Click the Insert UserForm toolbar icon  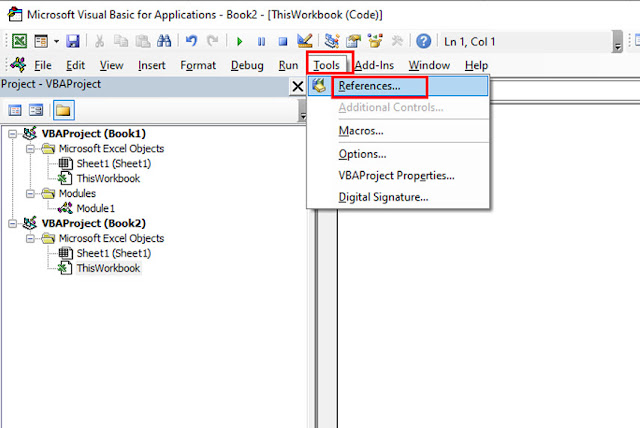pyautogui.click(x=41, y=41)
